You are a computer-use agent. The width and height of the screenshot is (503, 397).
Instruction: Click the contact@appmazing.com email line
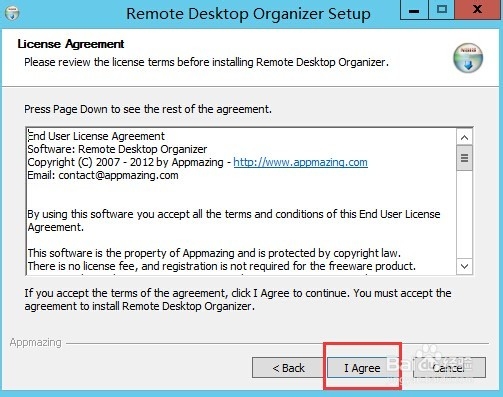point(103,175)
